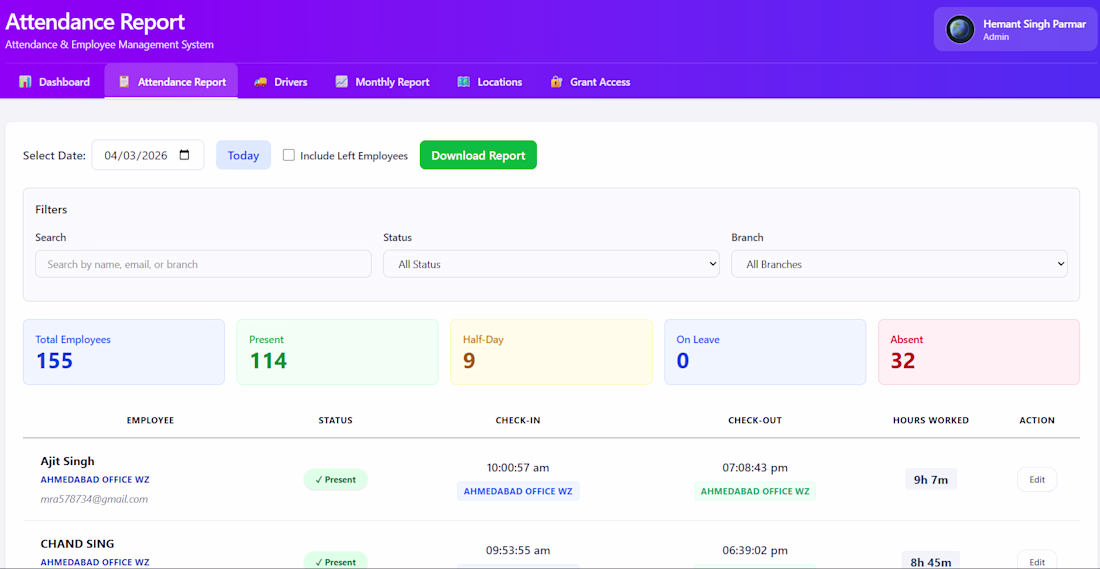Image resolution: width=1100 pixels, height=569 pixels.
Task: Click the Dashboard bar chart icon
Action: [x=25, y=82]
